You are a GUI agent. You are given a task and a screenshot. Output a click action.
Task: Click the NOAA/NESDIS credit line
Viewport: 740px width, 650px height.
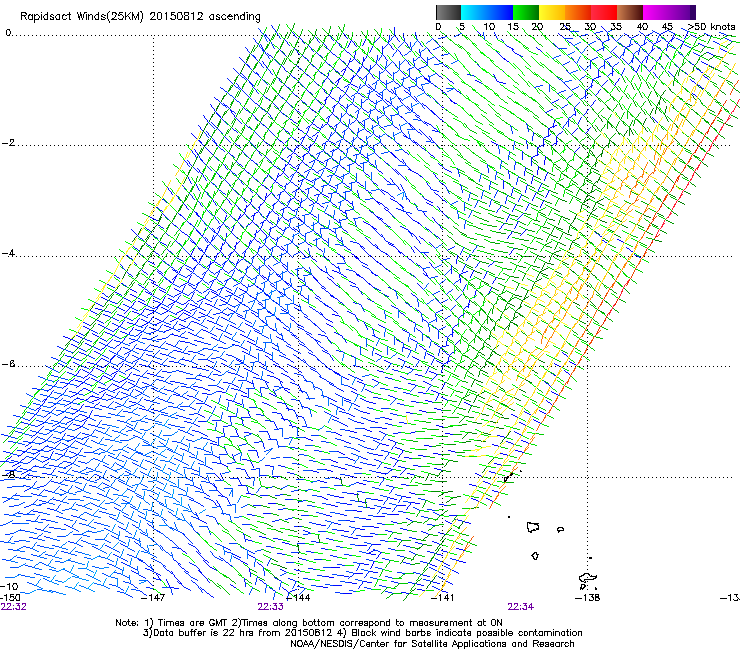[x=432, y=644]
